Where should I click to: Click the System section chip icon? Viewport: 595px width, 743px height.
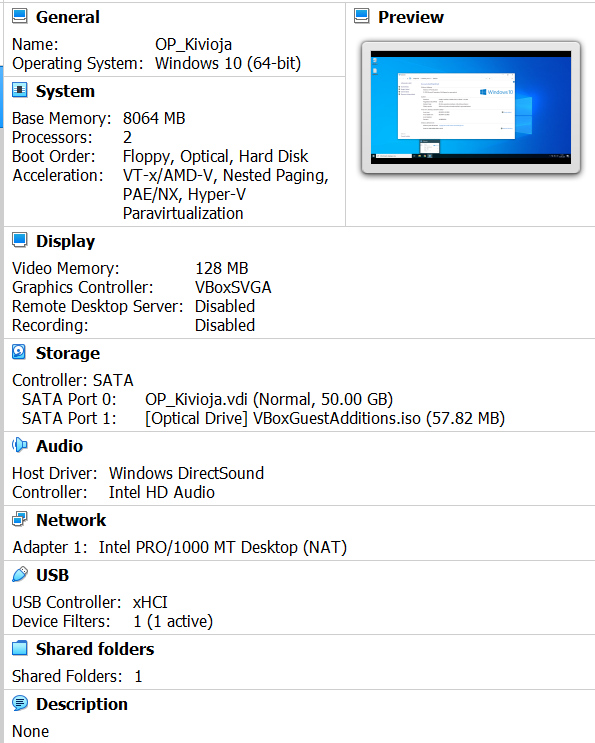pos(19,90)
